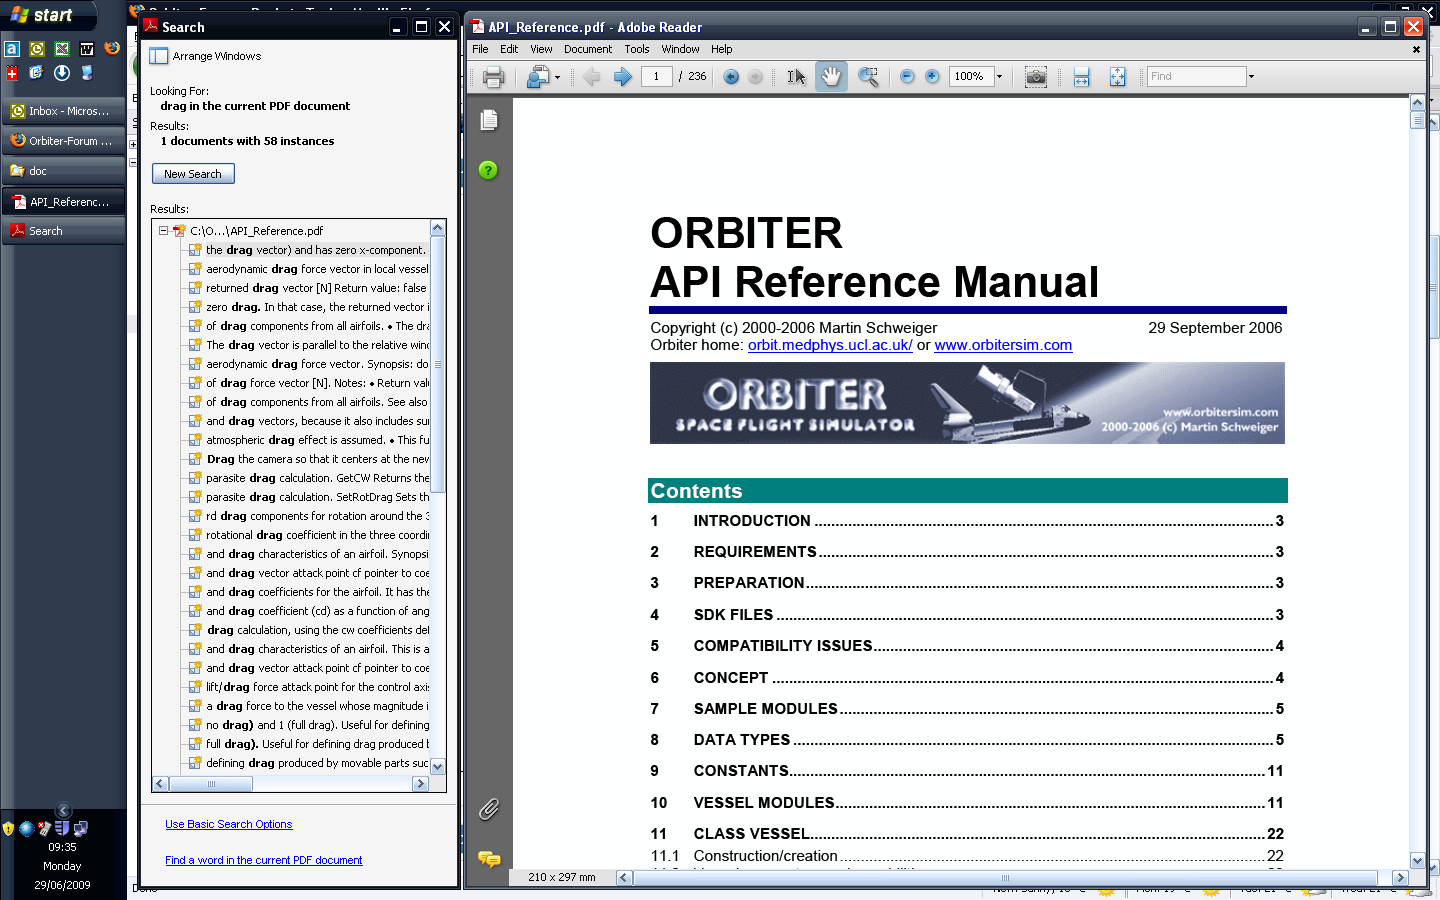
Task: Click the Previous View round blue button
Action: [731, 77]
